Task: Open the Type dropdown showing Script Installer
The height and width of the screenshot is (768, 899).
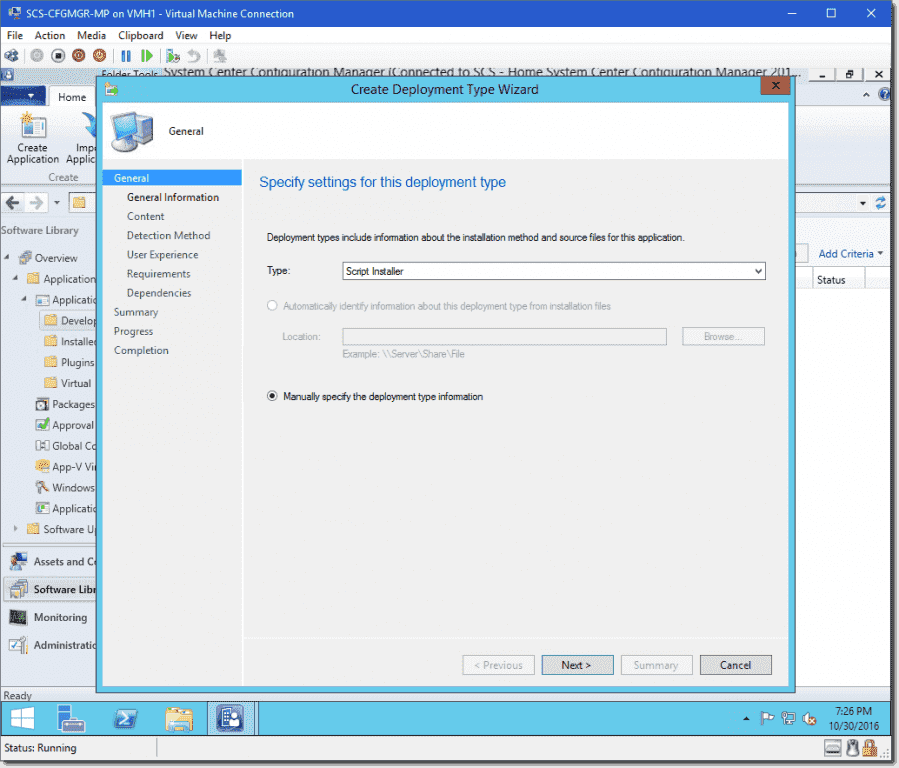Action: click(758, 270)
